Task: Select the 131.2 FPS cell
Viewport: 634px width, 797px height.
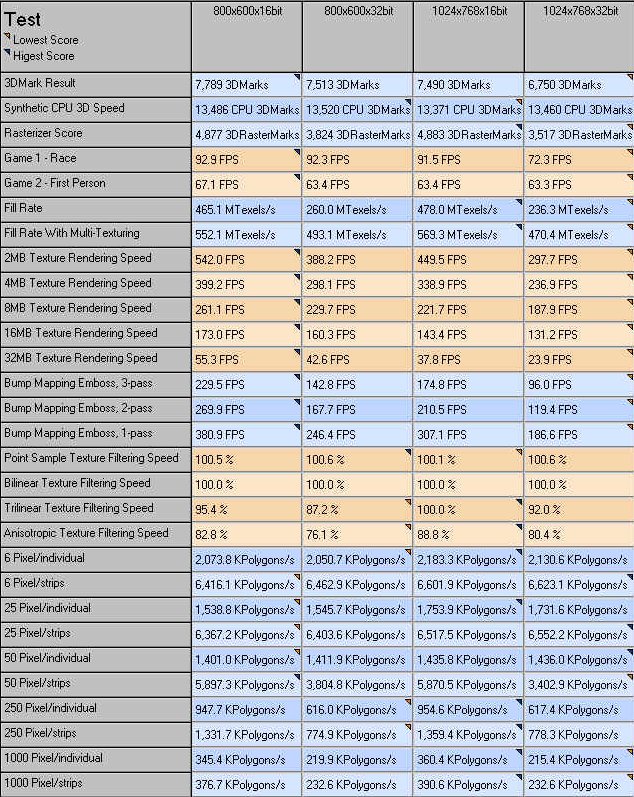Action: [x=579, y=334]
